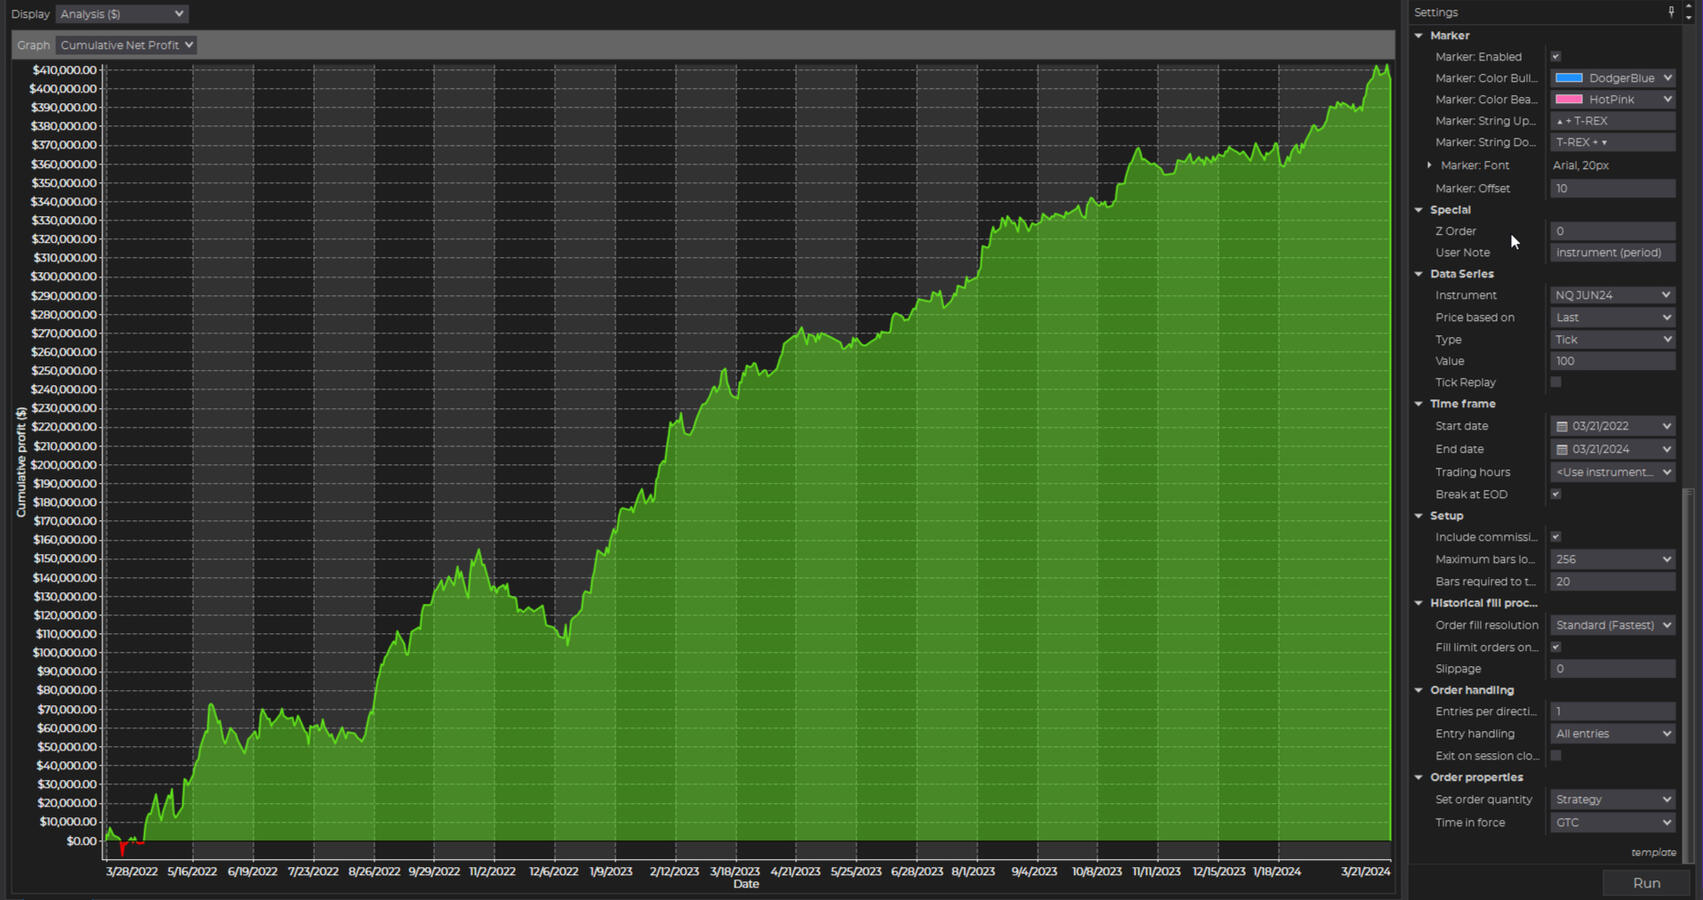
Task: Click the calendar icon beside End date
Action: click(x=1562, y=449)
